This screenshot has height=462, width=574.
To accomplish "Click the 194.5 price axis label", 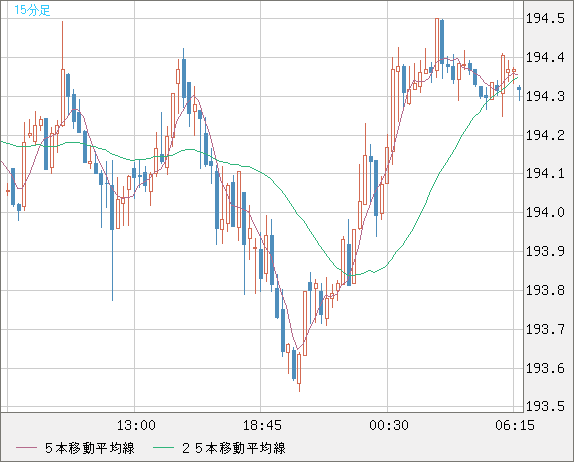I will (545, 18).
